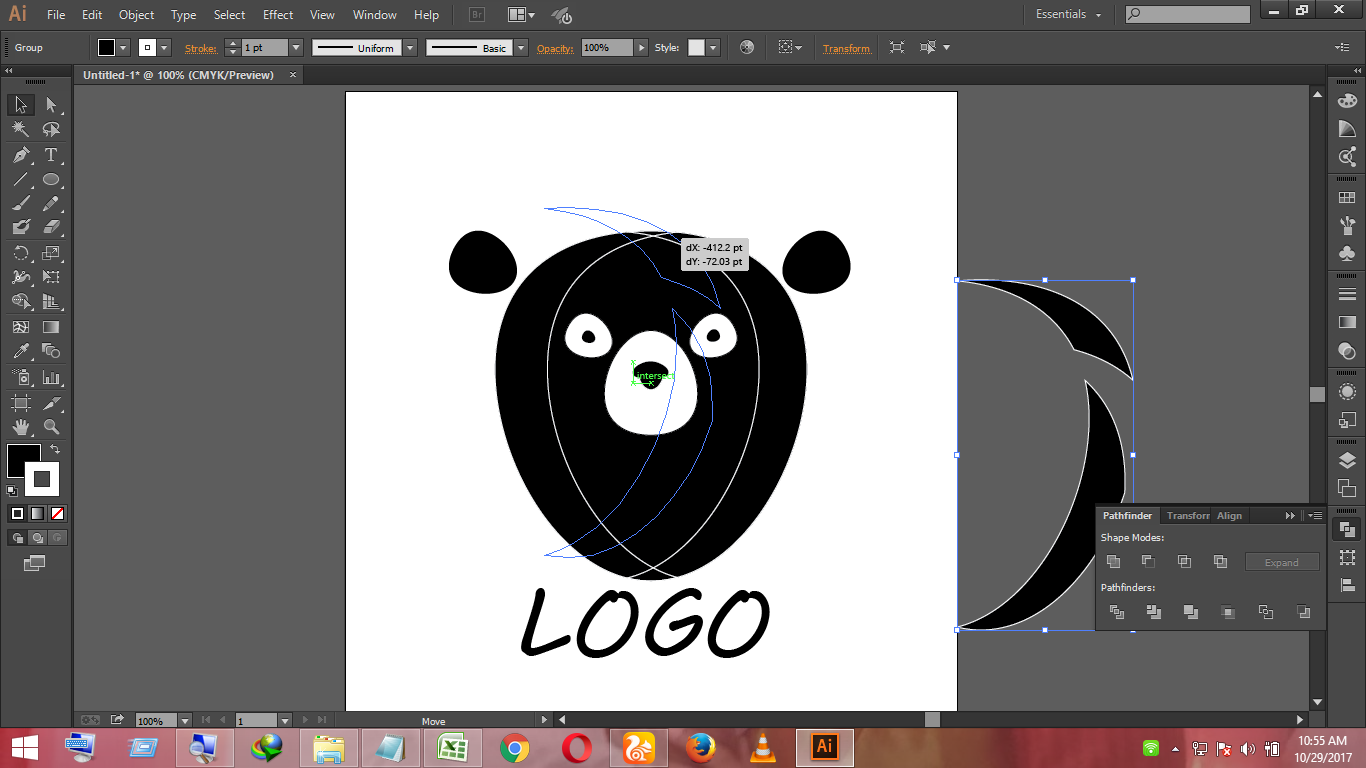Click the Crop pathfinder icon
The image size is (1366, 768).
click(1227, 612)
